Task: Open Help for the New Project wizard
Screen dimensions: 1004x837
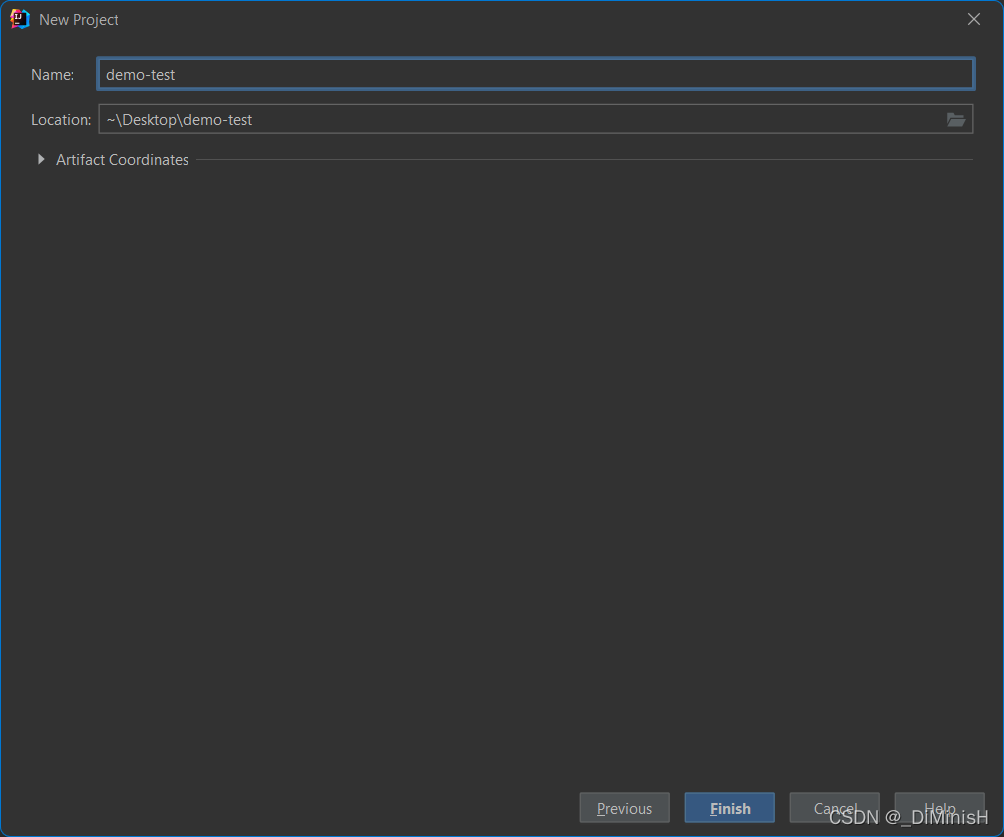Action: [939, 808]
